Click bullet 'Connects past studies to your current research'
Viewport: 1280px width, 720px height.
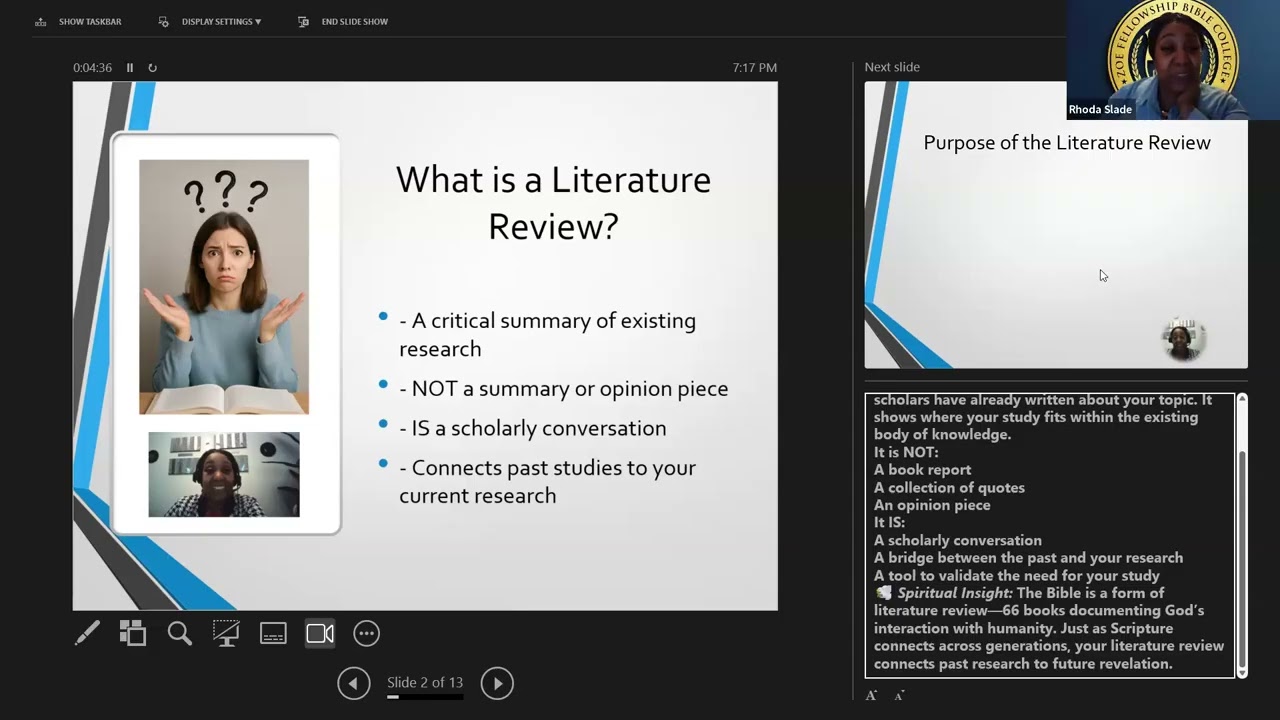(x=547, y=482)
